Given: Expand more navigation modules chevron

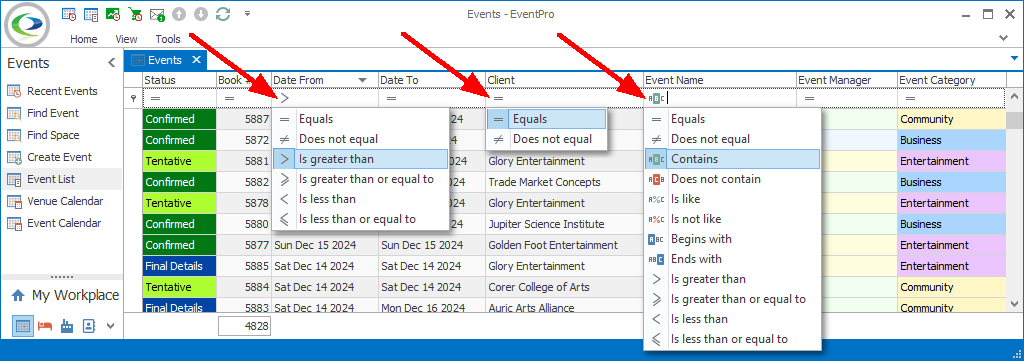Looking at the screenshot, I should coord(110,326).
